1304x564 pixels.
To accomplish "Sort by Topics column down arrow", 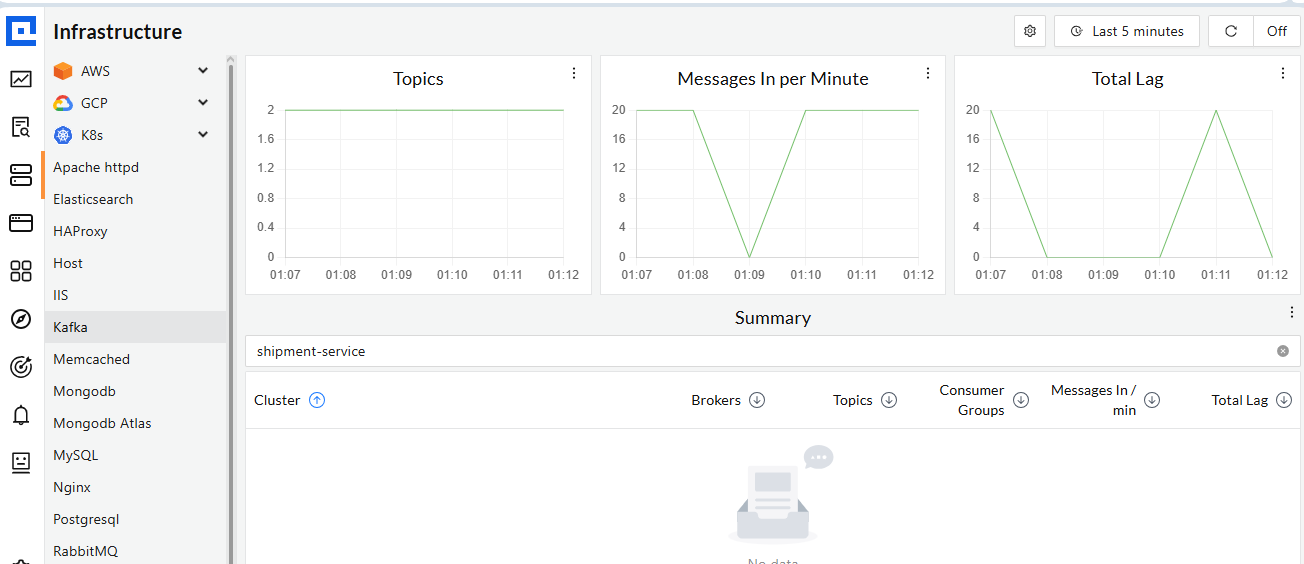I will point(889,400).
